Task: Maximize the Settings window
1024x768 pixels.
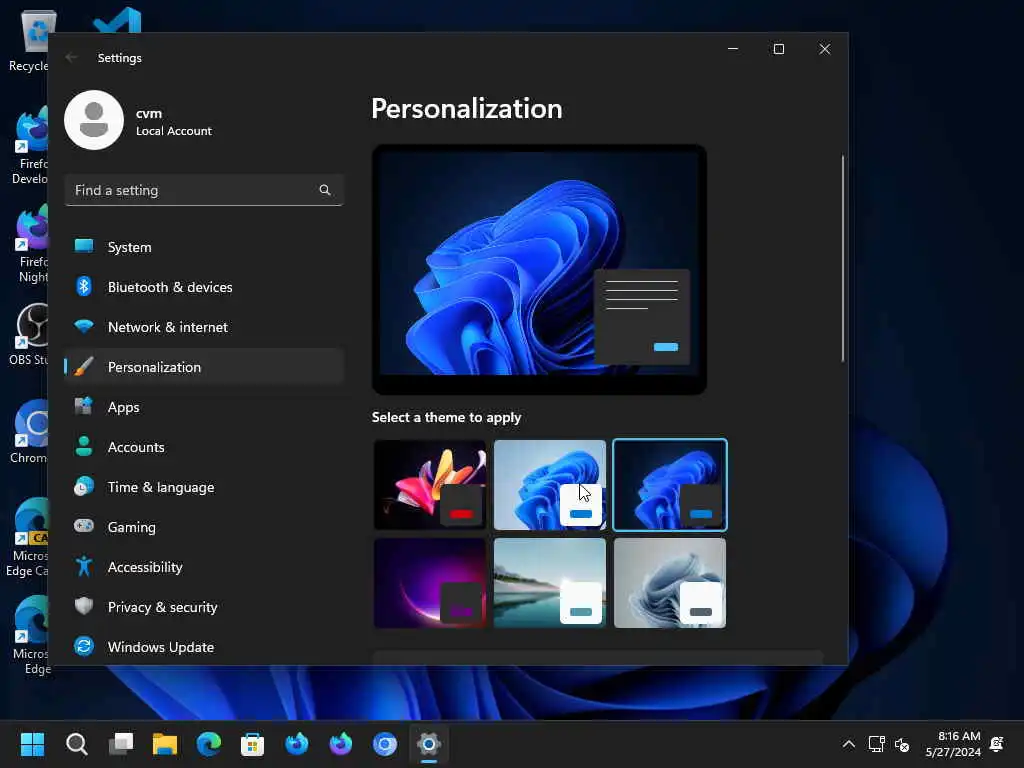Action: 778,49
